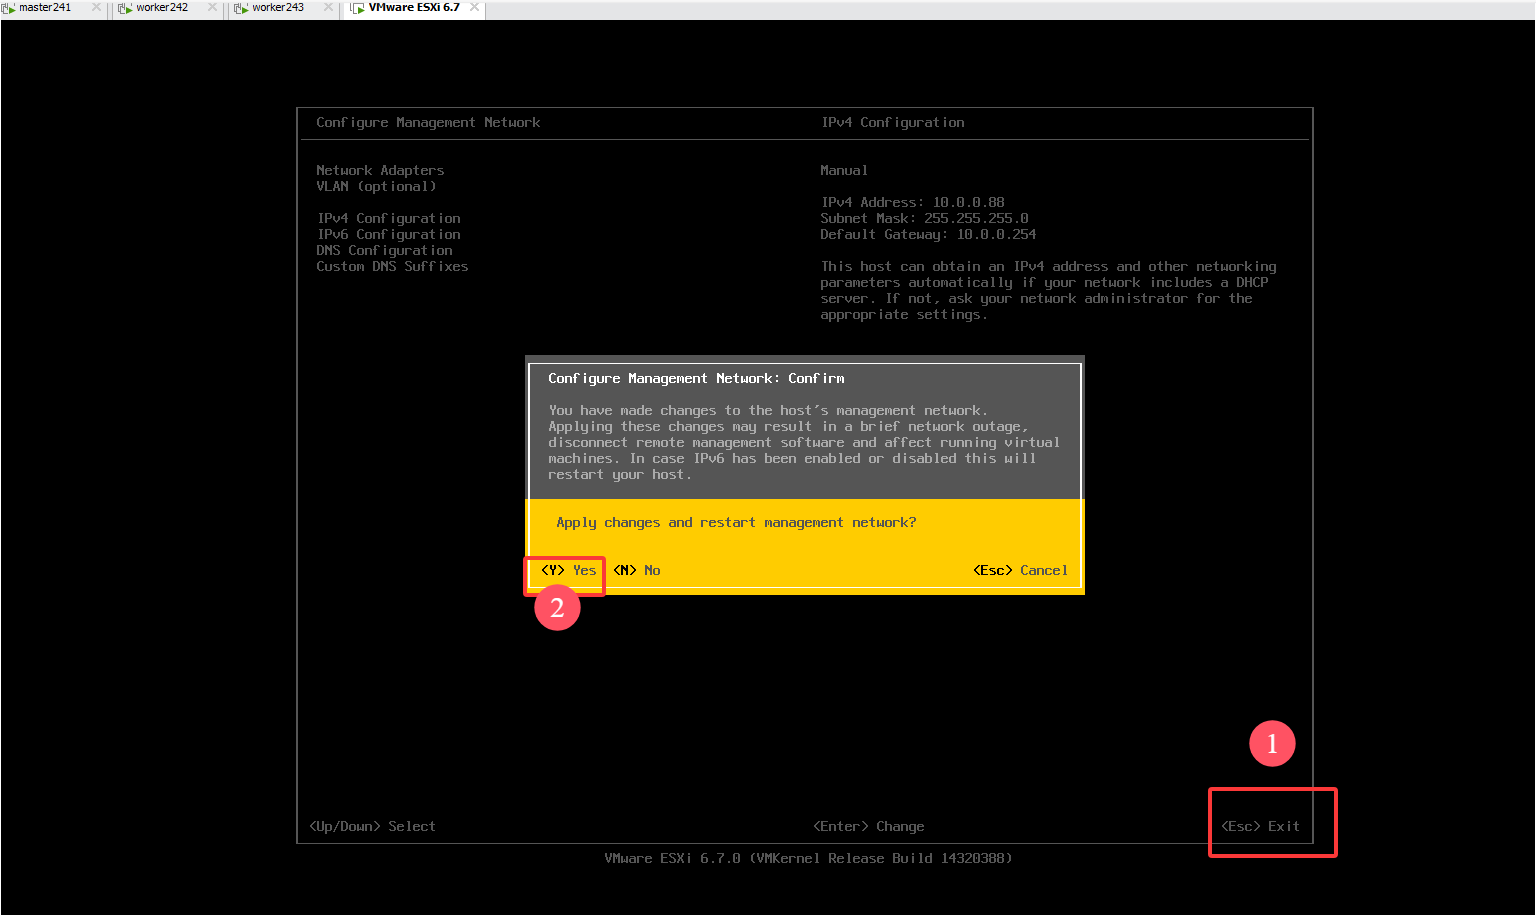Screen dimensions: 1536x915
Task: Switch to the worker243 tab
Action: [x=278, y=7]
